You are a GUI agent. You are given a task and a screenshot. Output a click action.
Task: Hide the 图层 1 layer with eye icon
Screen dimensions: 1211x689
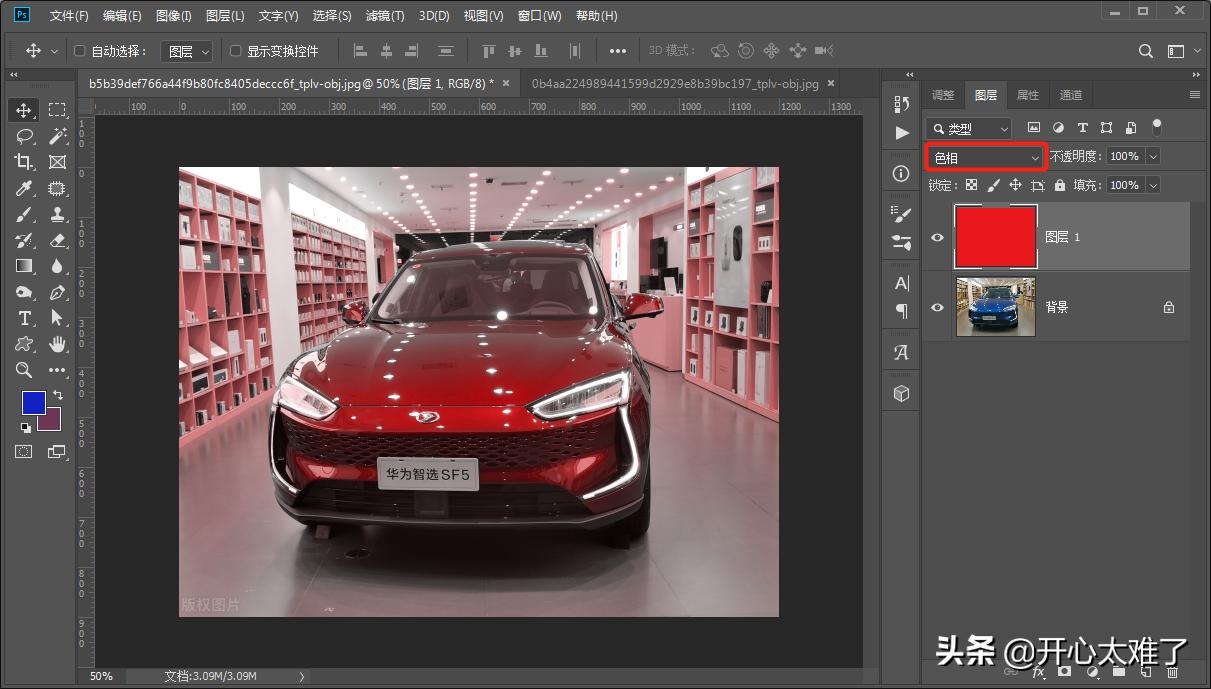tap(937, 237)
